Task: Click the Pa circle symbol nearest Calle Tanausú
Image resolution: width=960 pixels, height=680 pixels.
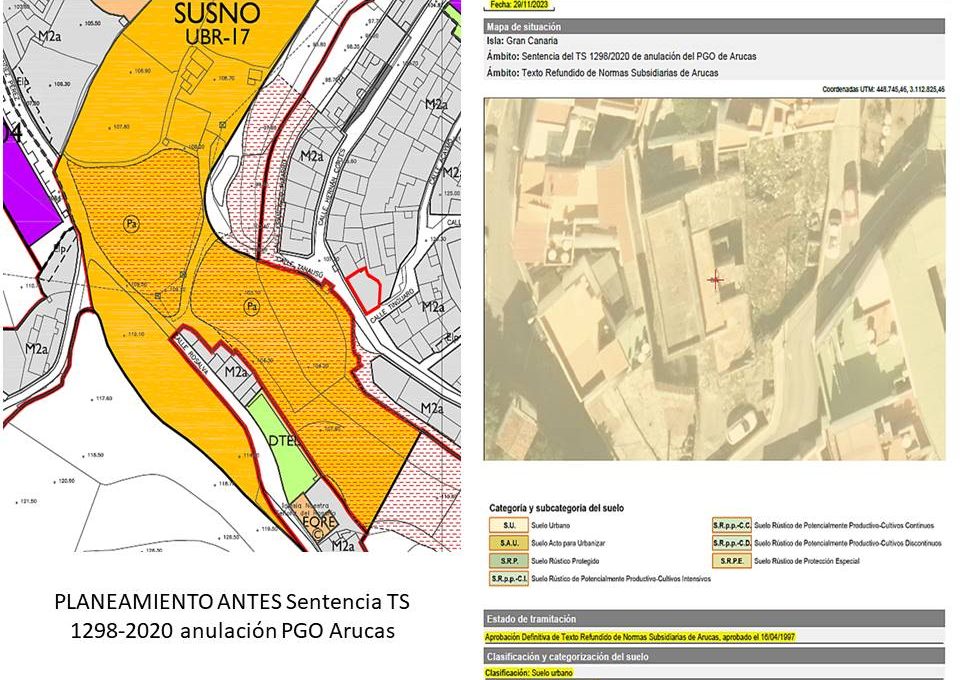Action: point(252,305)
